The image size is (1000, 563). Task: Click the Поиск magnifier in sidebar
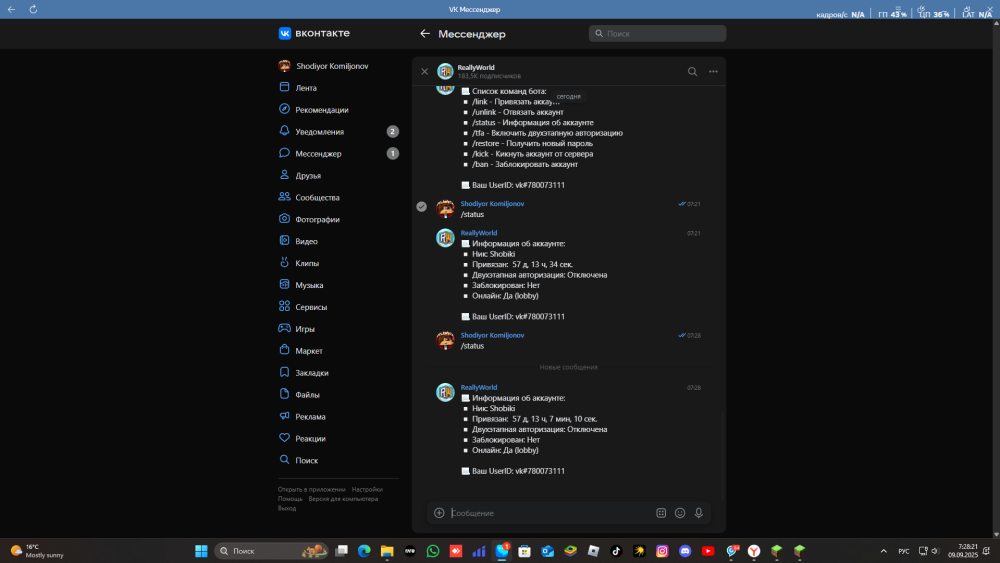tap(284, 460)
